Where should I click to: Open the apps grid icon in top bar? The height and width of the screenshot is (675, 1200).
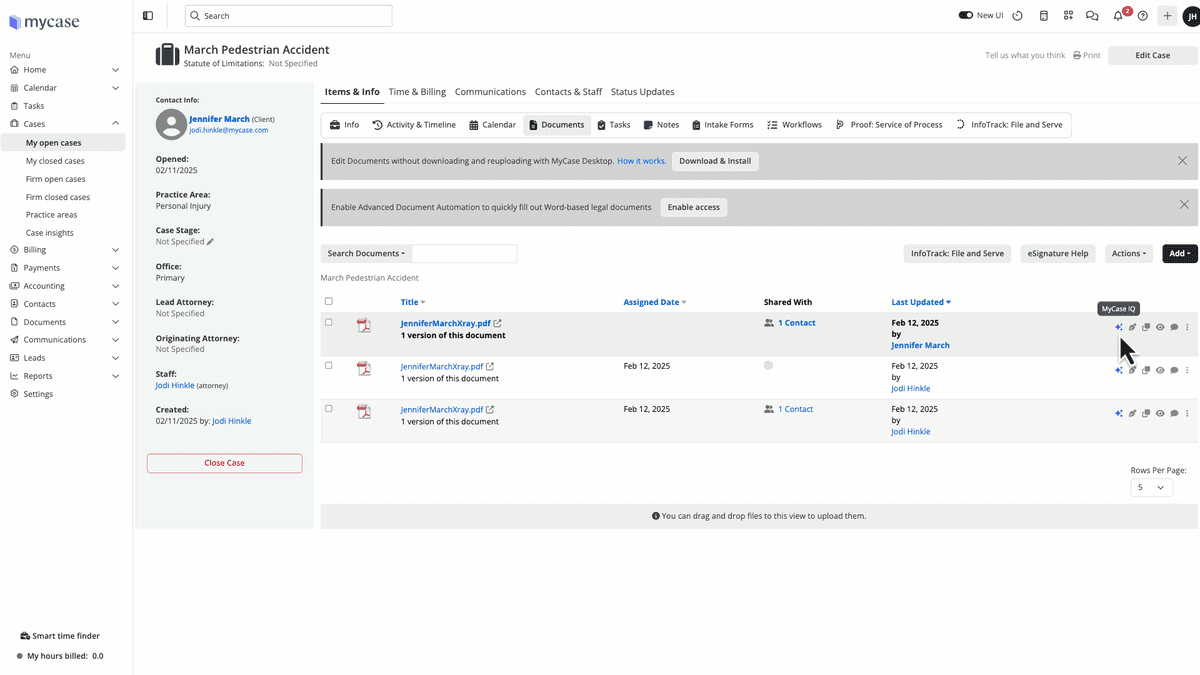pyautogui.click(x=1068, y=16)
